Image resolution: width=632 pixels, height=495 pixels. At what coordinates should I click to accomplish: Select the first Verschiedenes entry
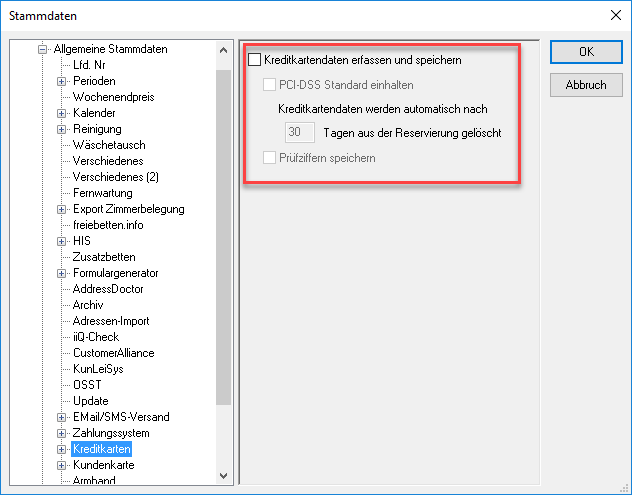click(x=108, y=161)
